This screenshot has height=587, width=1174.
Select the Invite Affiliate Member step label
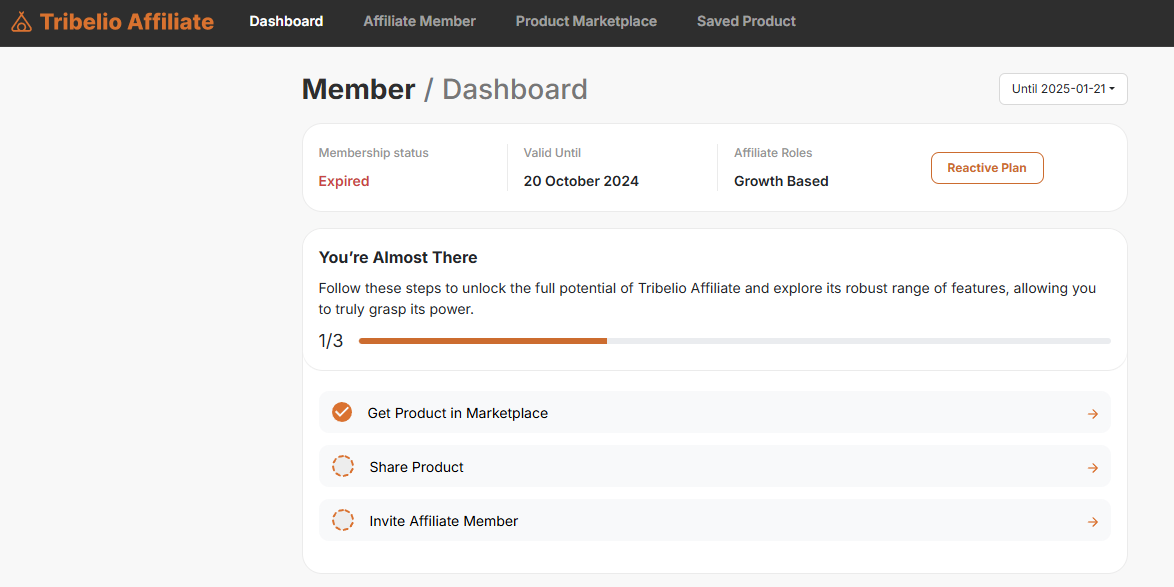tap(443, 521)
